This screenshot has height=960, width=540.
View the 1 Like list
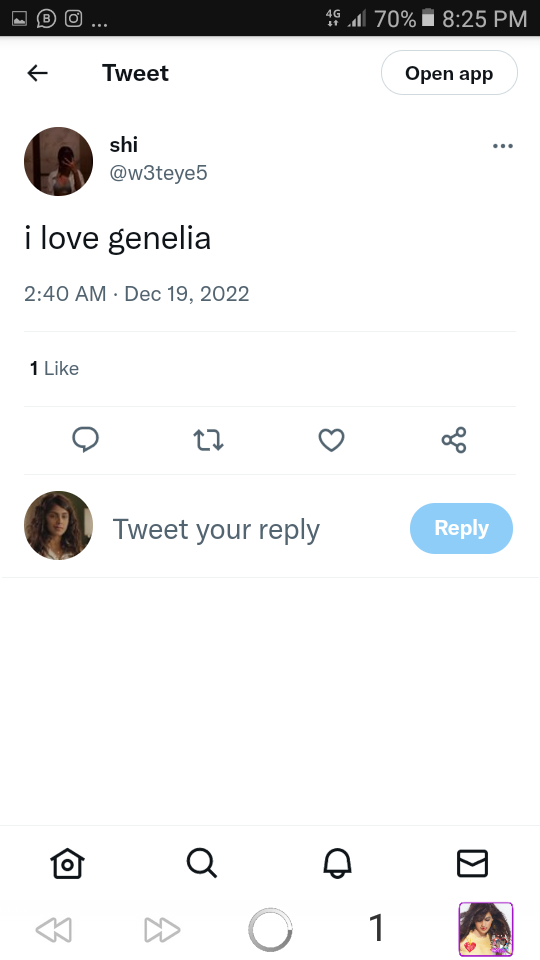pyautogui.click(x=54, y=369)
